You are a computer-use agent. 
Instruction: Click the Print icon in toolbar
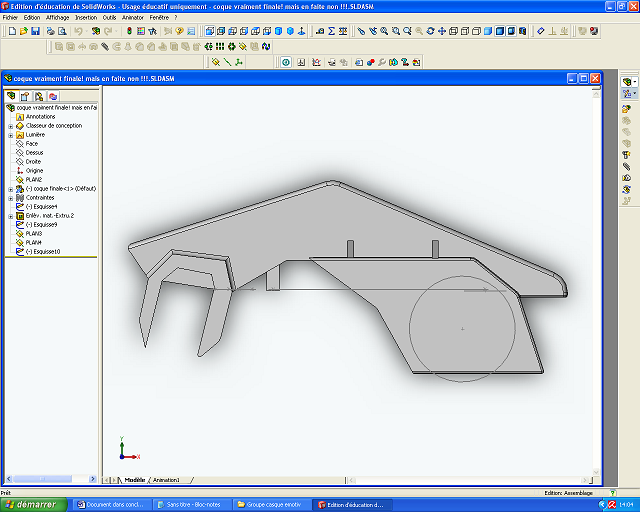[x=51, y=31]
